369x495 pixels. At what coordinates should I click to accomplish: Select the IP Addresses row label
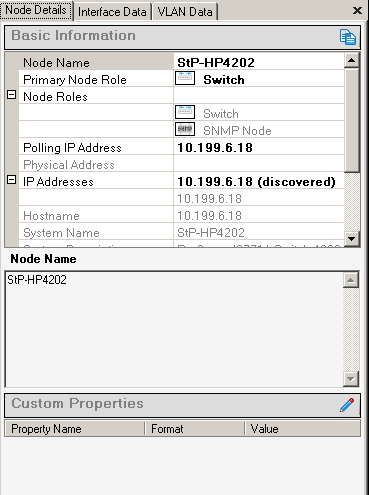click(58, 182)
